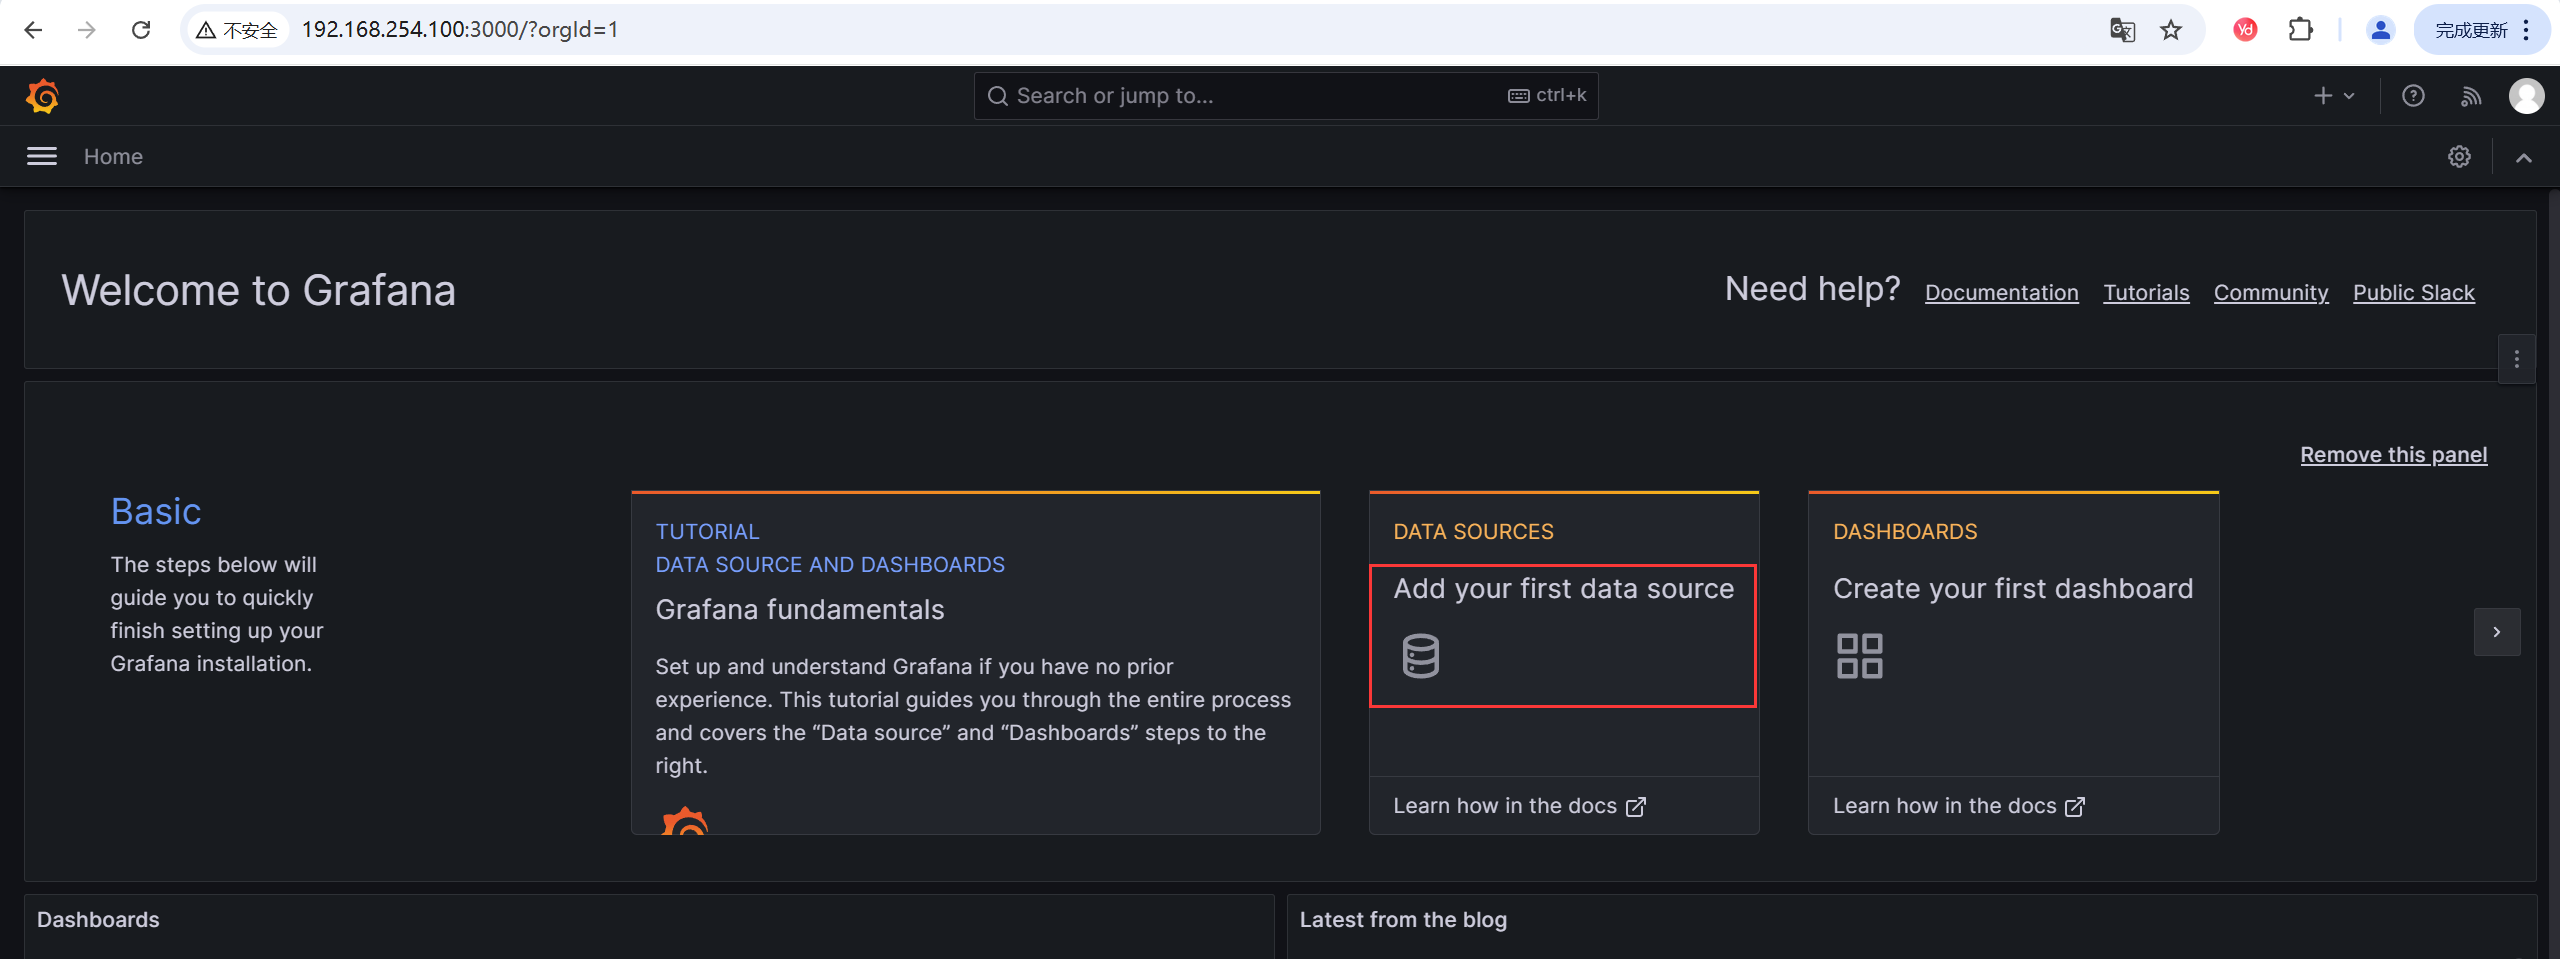Open the plus new-item dropdown
Image resolution: width=2560 pixels, height=959 pixels.
(2334, 96)
